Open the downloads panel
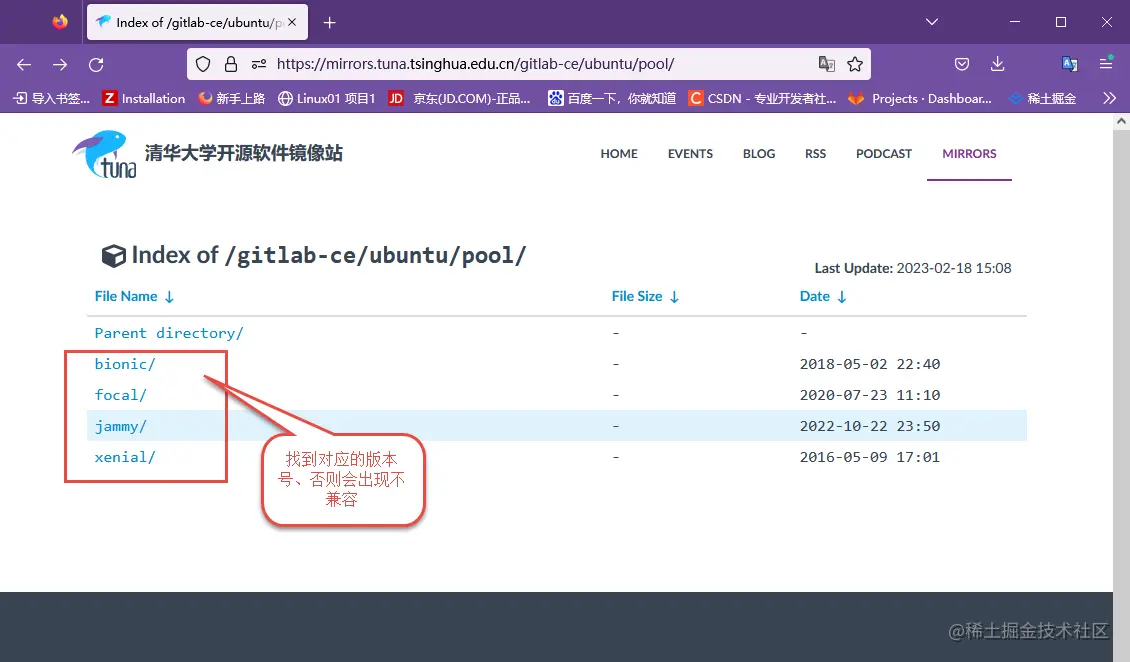The height and width of the screenshot is (662, 1130). pos(997,64)
